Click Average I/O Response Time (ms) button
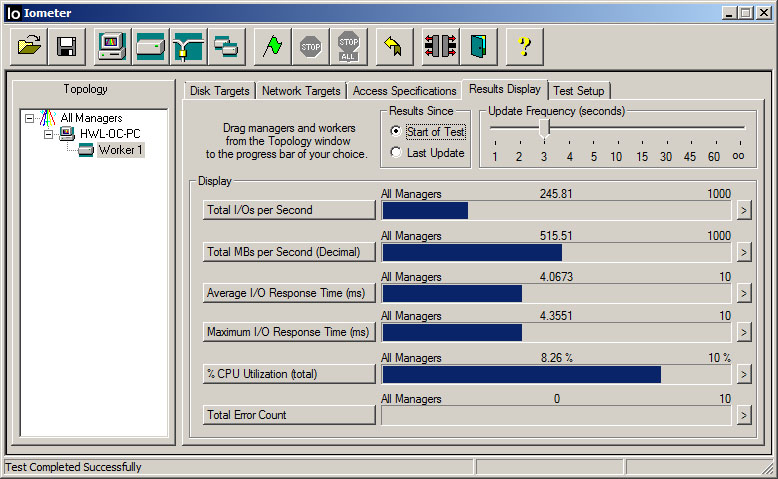The width and height of the screenshot is (778, 479). [289, 293]
